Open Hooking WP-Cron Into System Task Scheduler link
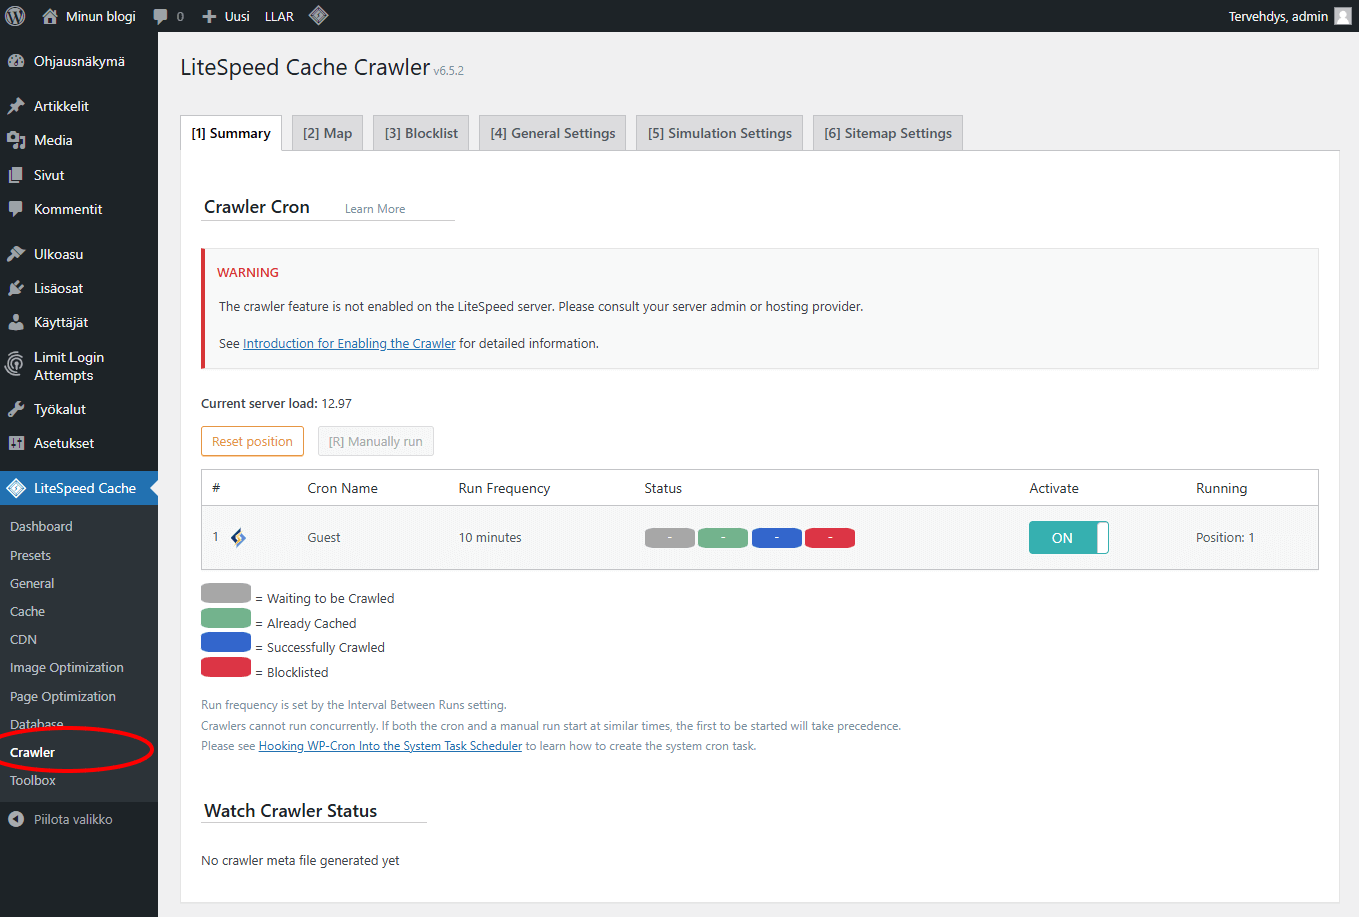The height and width of the screenshot is (917, 1359). tap(390, 746)
